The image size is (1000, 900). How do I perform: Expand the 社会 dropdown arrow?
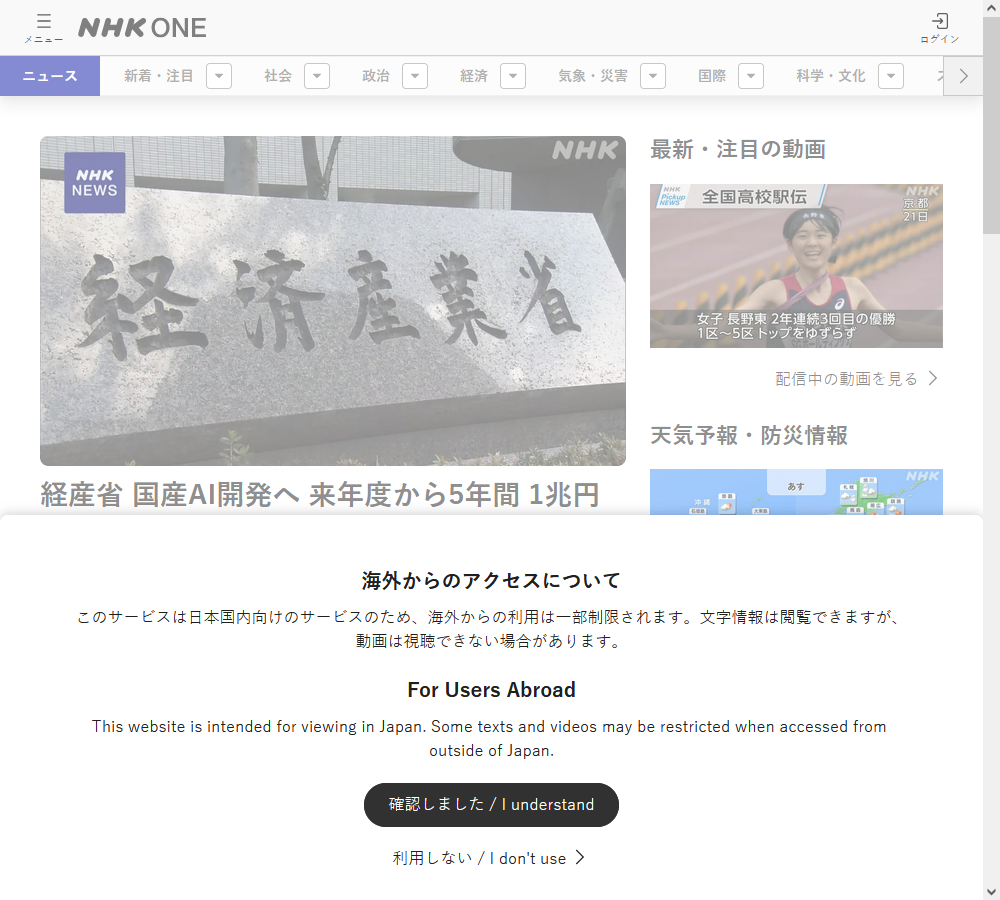(317, 76)
